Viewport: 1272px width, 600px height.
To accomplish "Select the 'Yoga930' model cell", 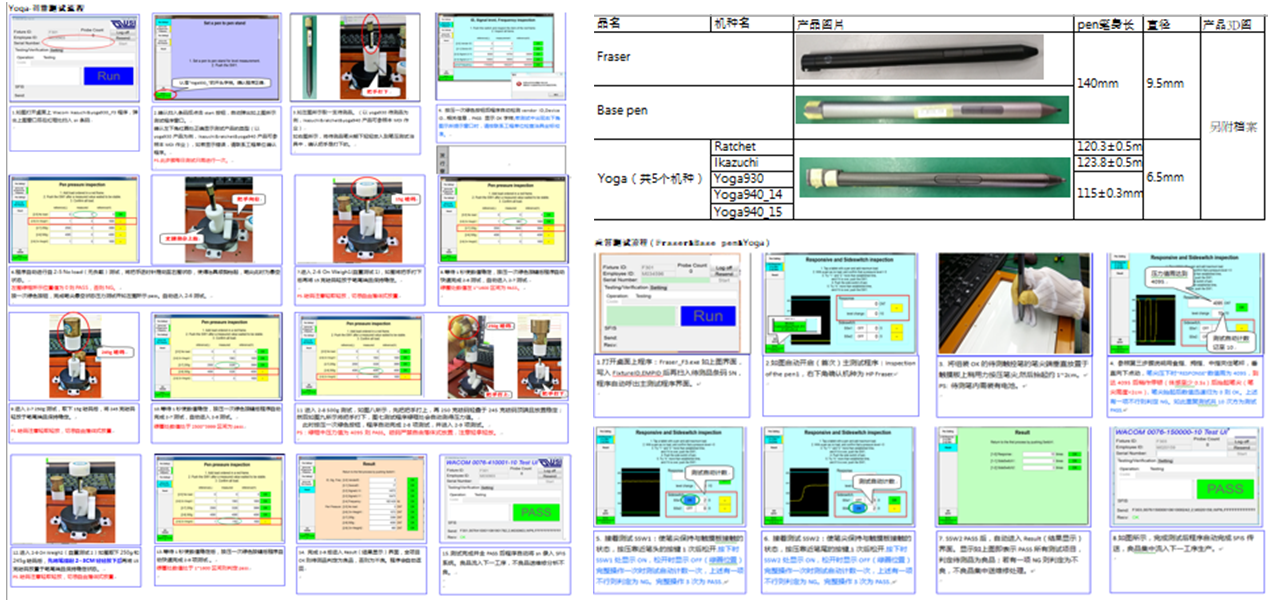I will click(752, 178).
